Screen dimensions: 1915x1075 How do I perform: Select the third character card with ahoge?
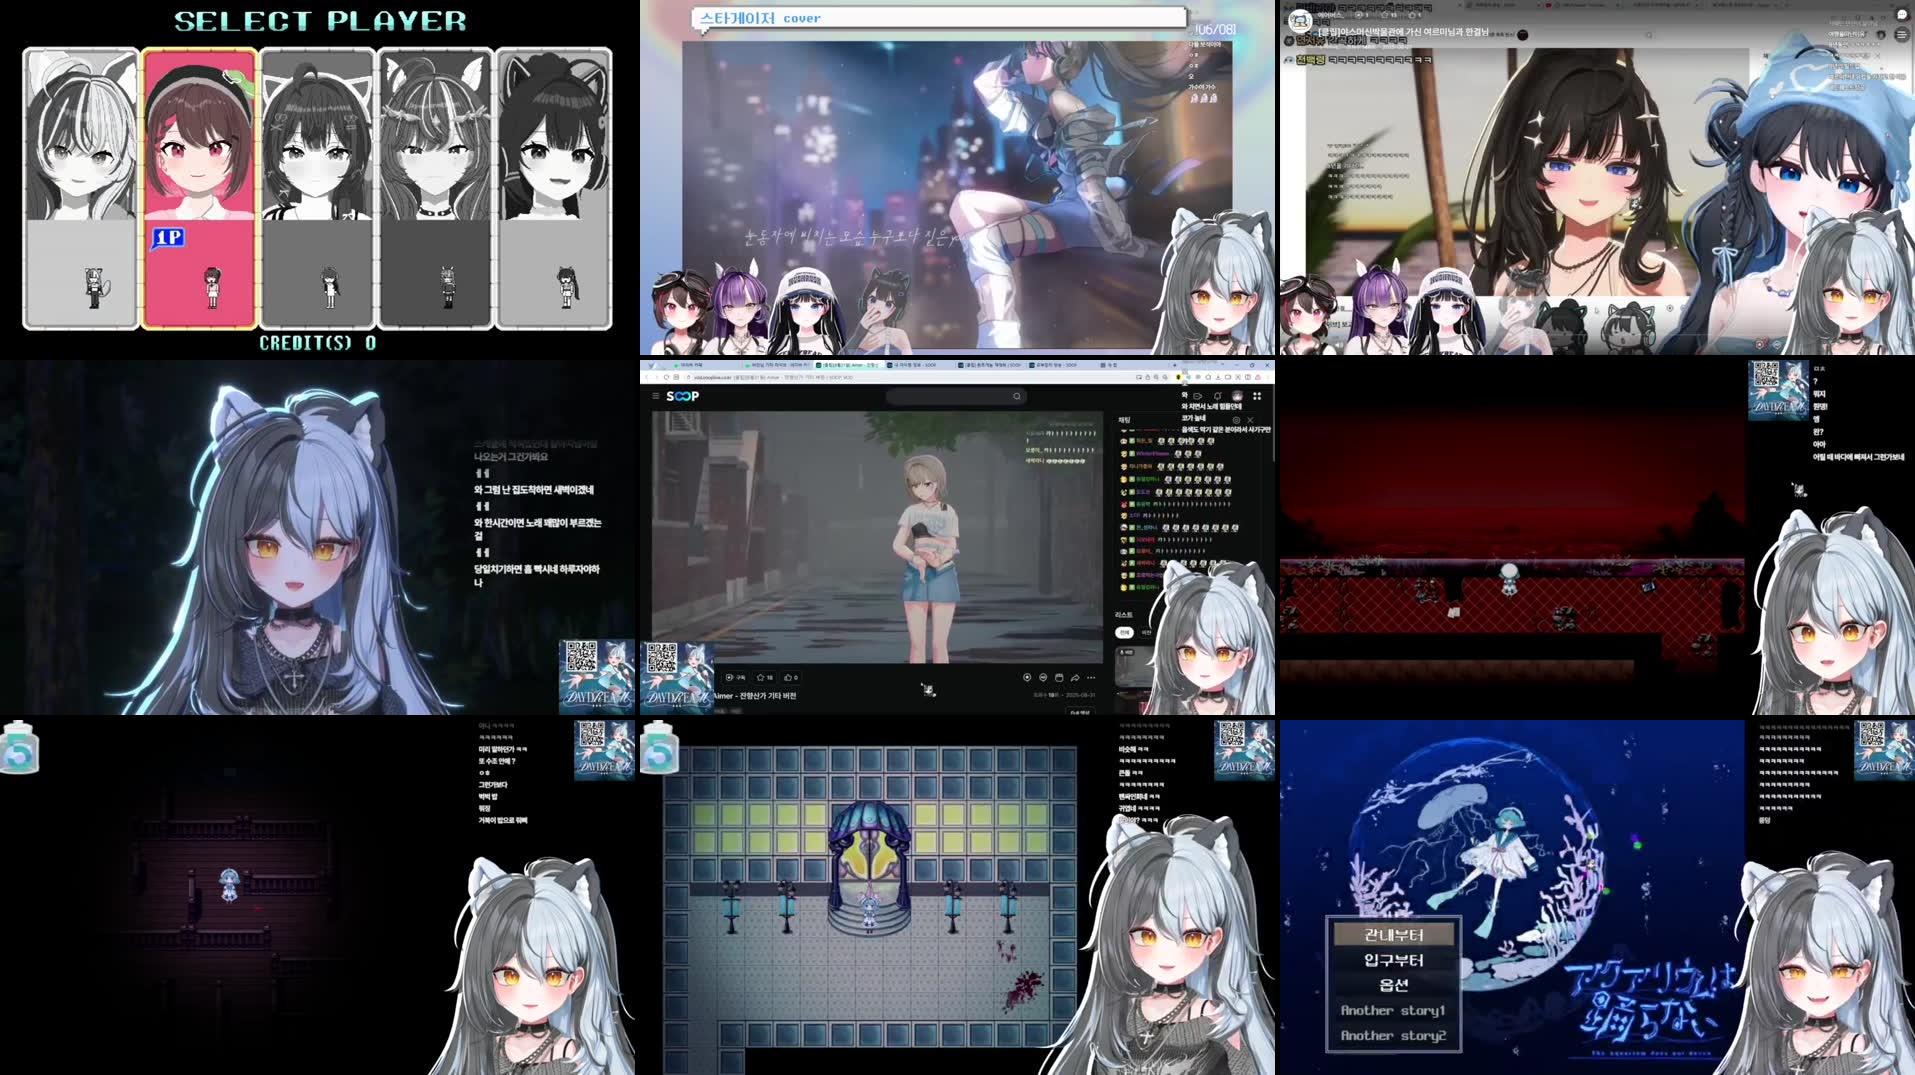click(x=317, y=188)
